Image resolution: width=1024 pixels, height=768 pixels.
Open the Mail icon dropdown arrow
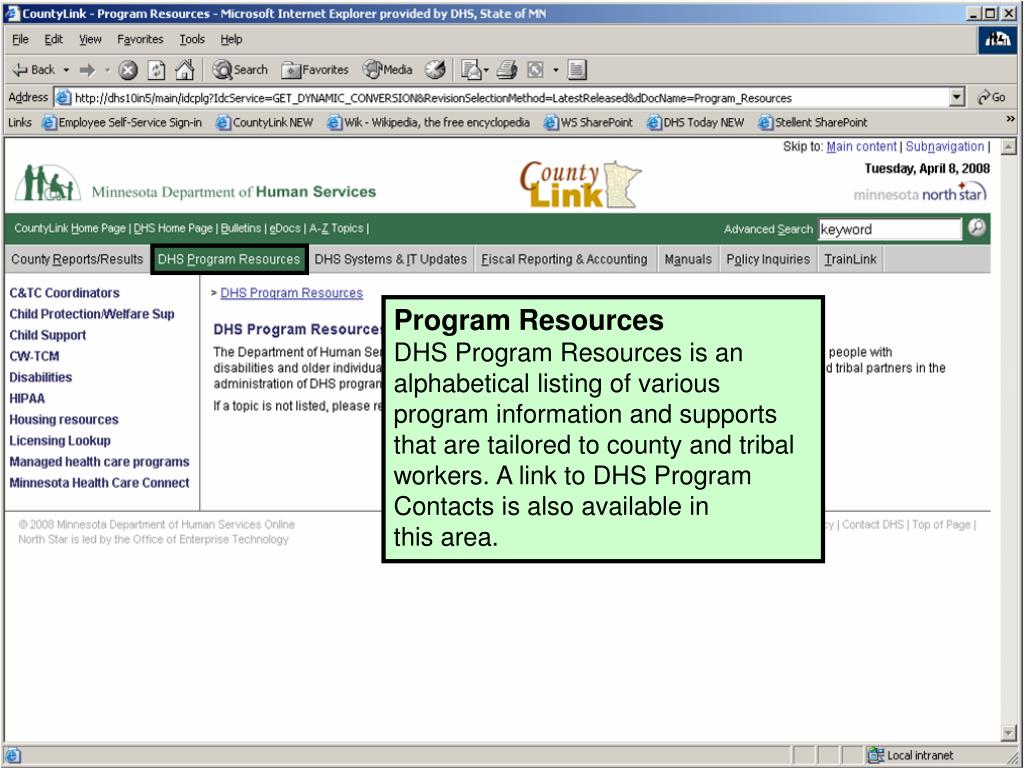point(487,69)
